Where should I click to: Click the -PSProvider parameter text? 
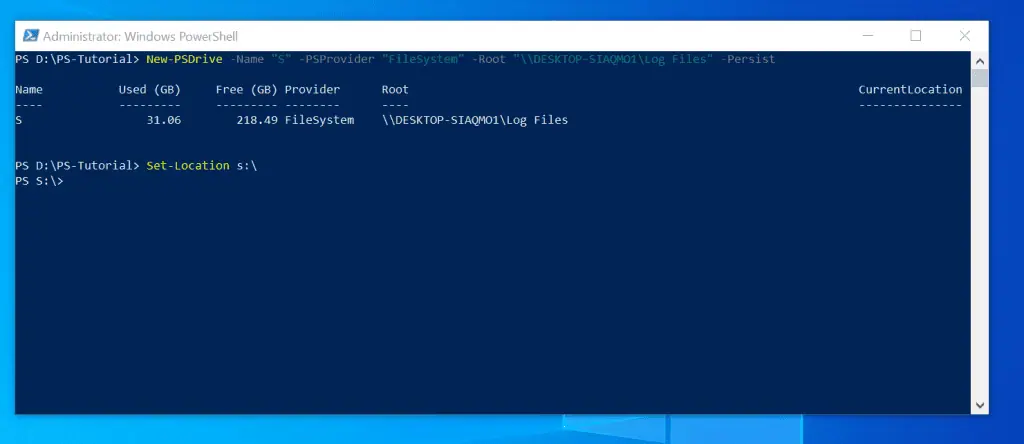337,59
